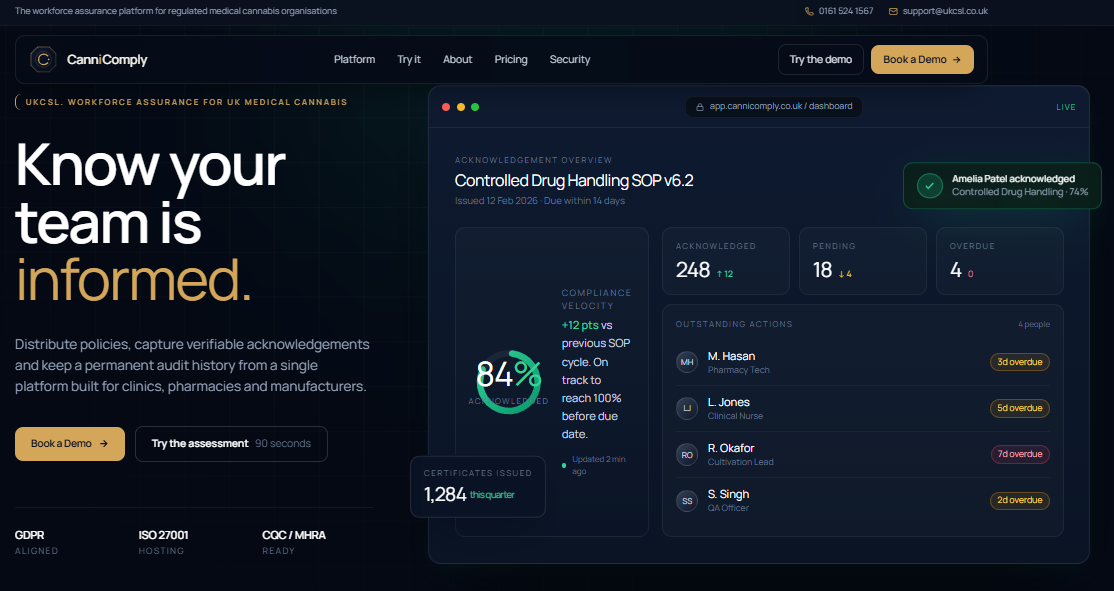Click the SS avatar for S. Singh
This screenshot has width=1114, height=591.
coord(687,501)
